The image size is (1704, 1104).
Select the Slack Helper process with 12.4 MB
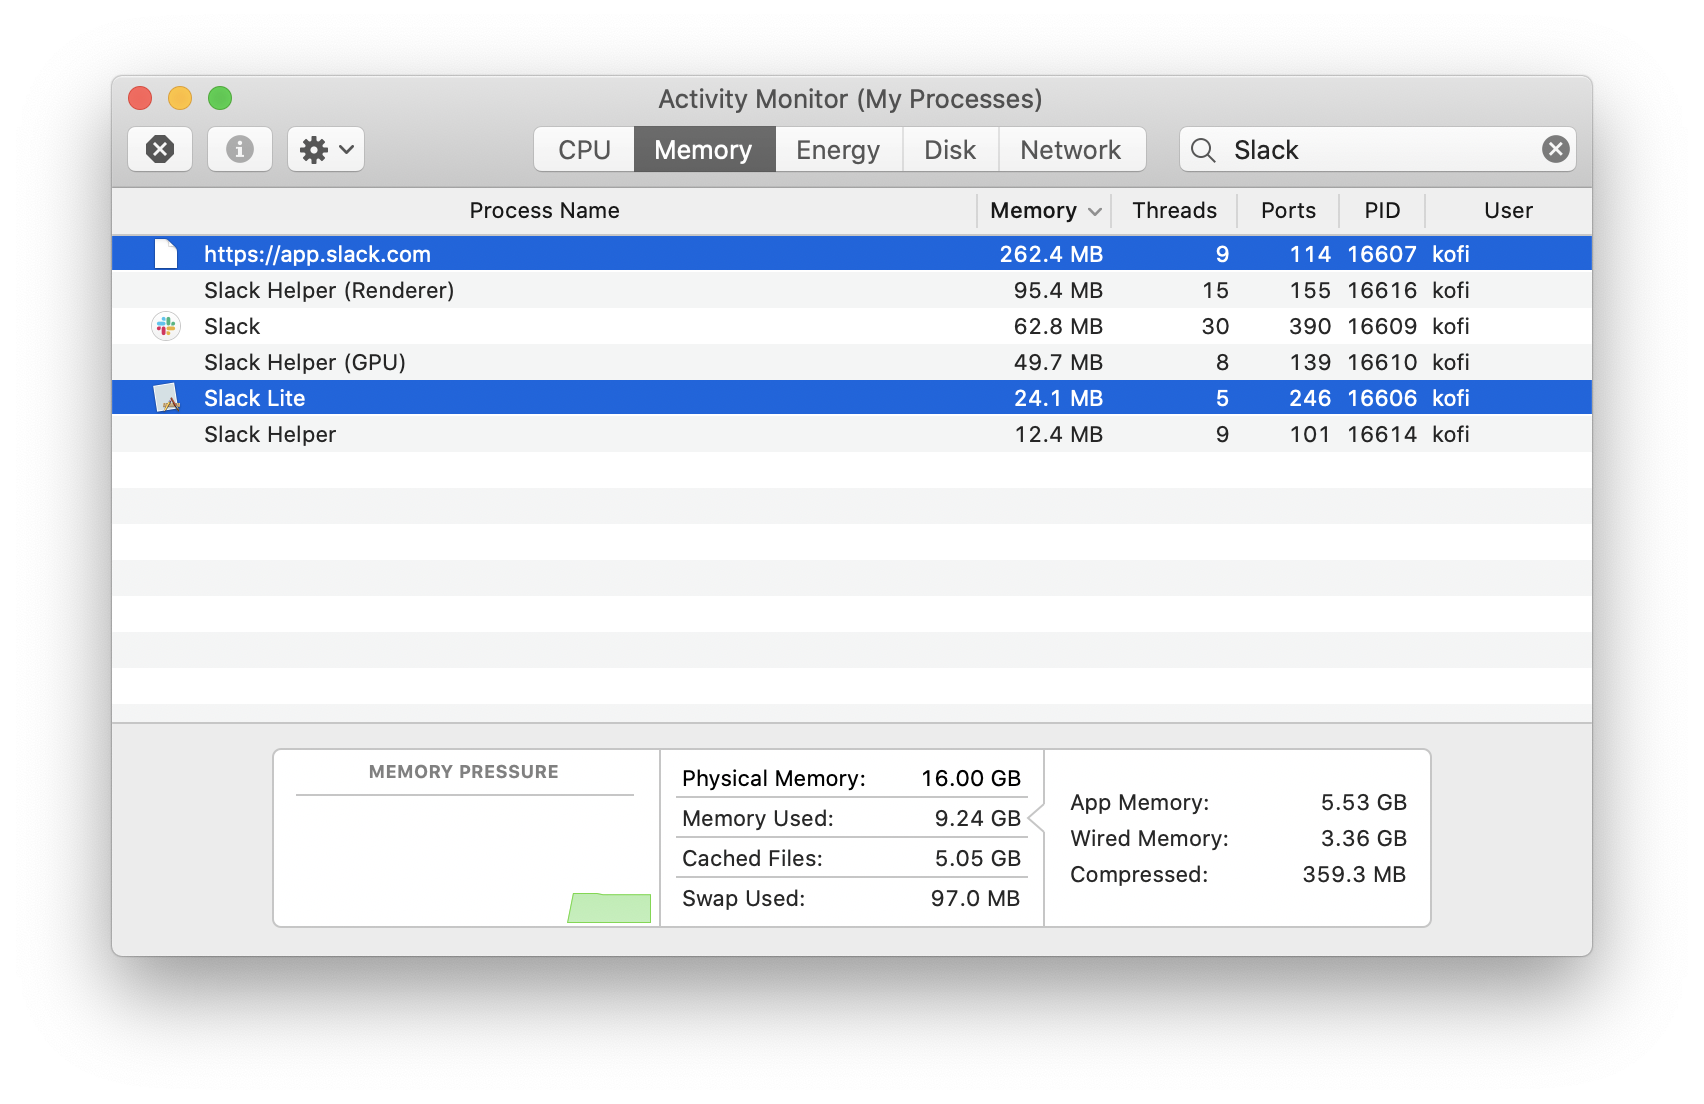coord(852,434)
